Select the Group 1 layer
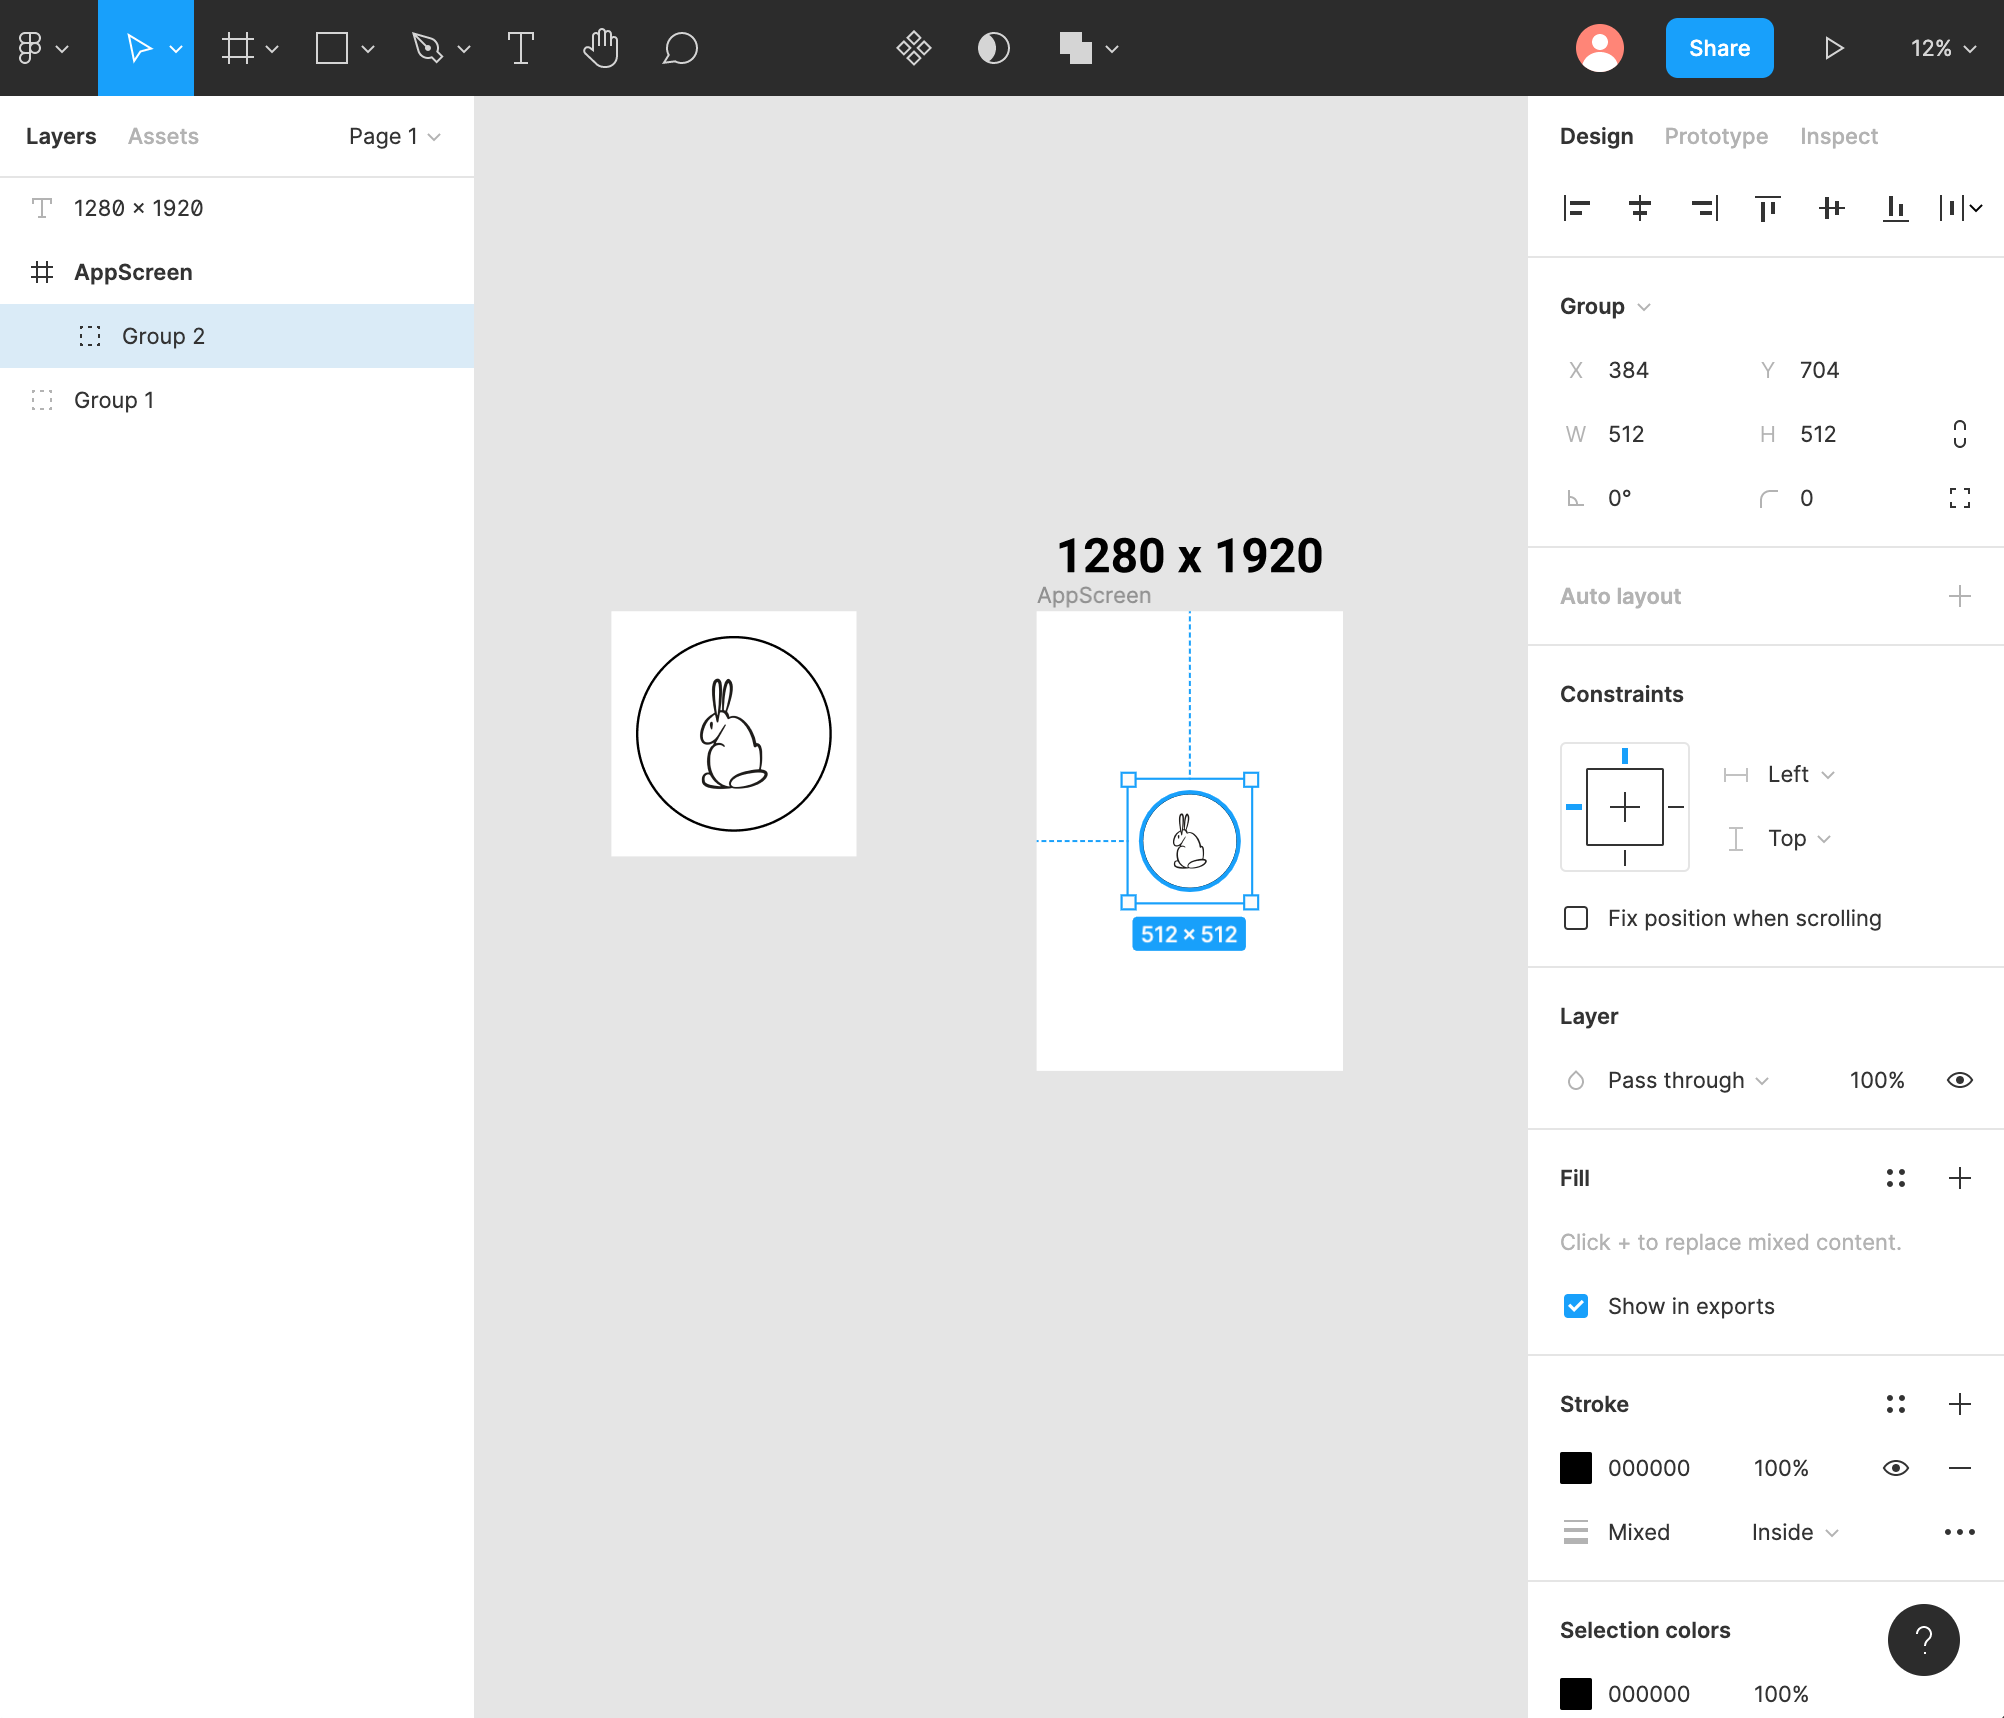 click(x=114, y=400)
